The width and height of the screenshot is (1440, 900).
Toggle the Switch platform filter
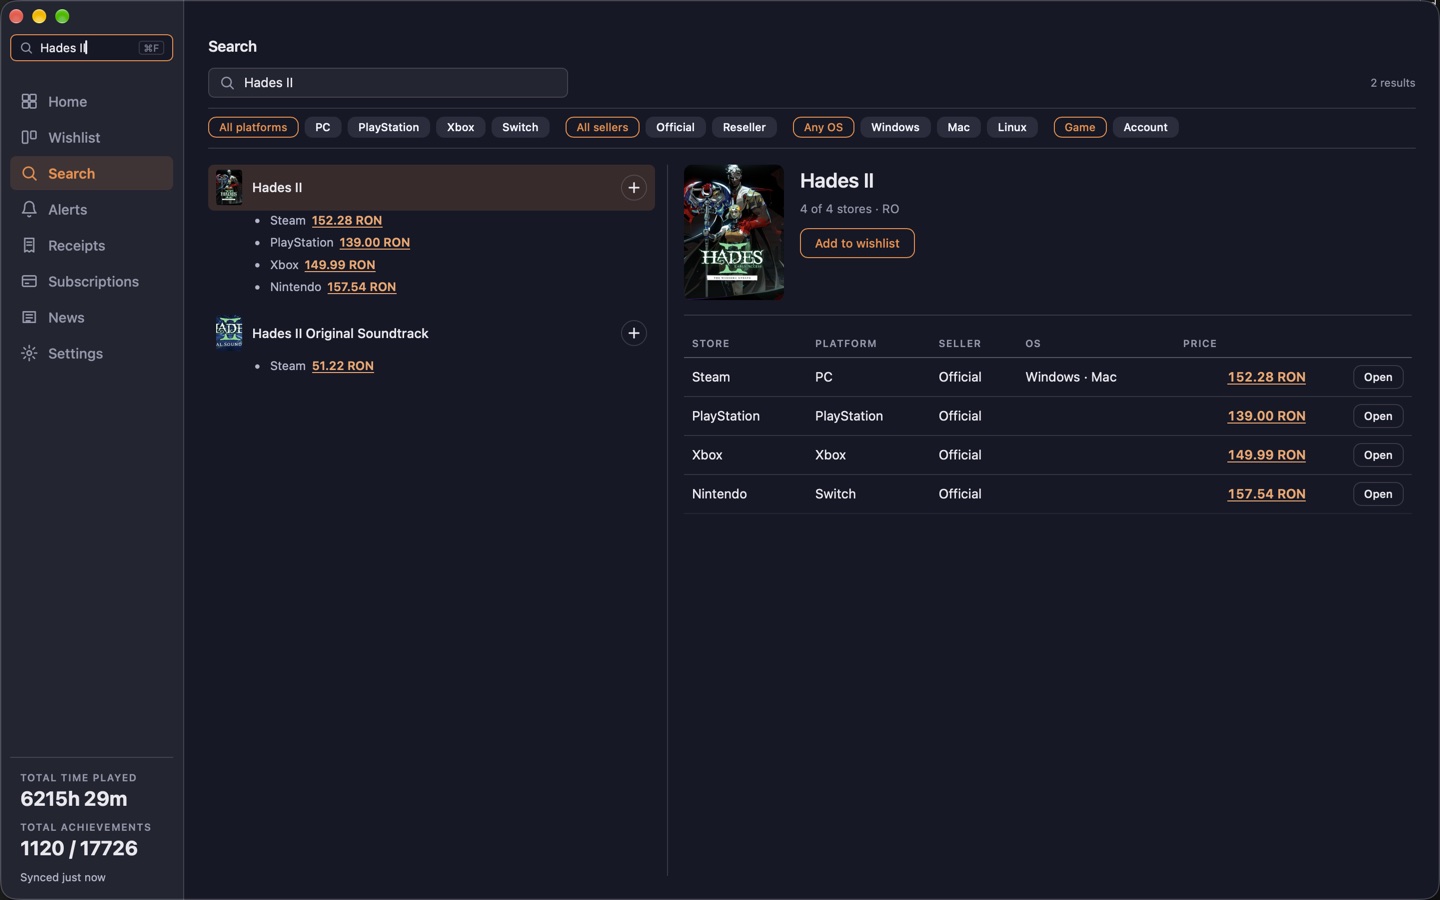coord(520,127)
